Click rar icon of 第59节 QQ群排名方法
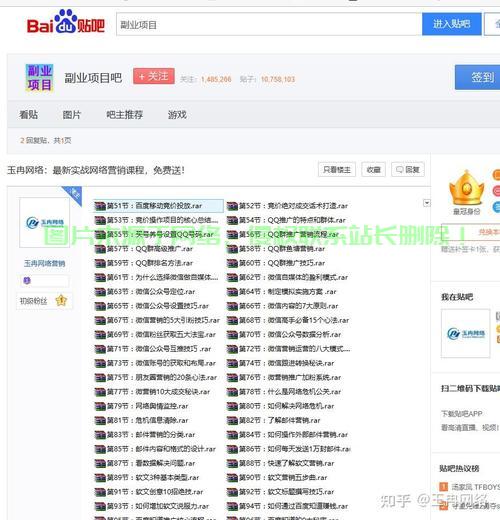The image size is (500, 520). [x=100, y=263]
